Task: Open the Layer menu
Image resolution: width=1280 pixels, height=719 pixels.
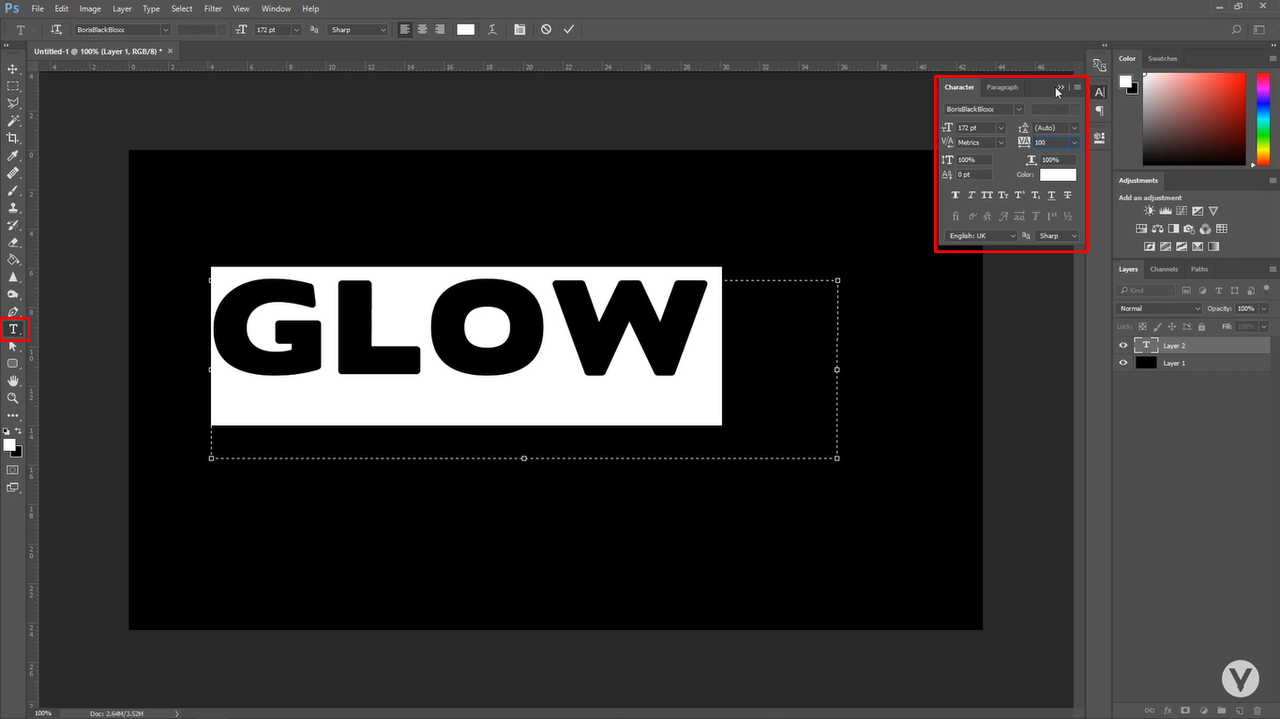Action: [x=121, y=8]
